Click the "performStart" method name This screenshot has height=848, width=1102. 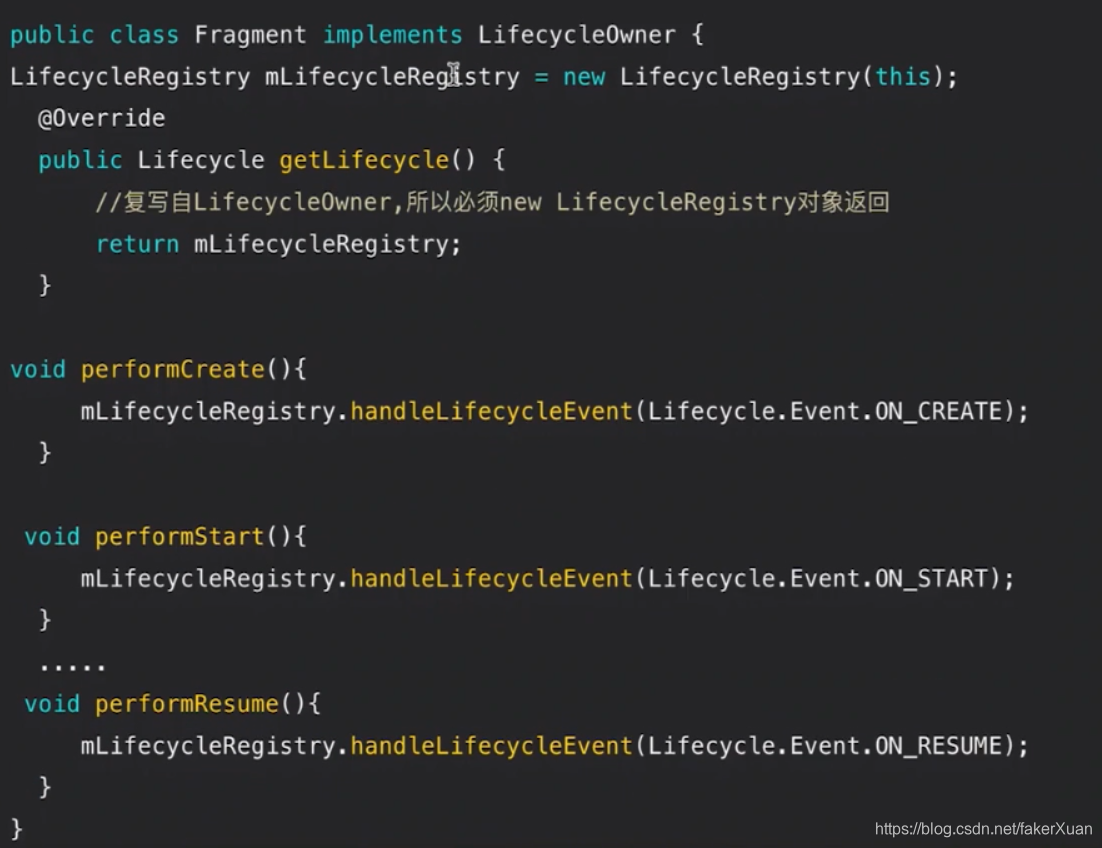(x=179, y=537)
